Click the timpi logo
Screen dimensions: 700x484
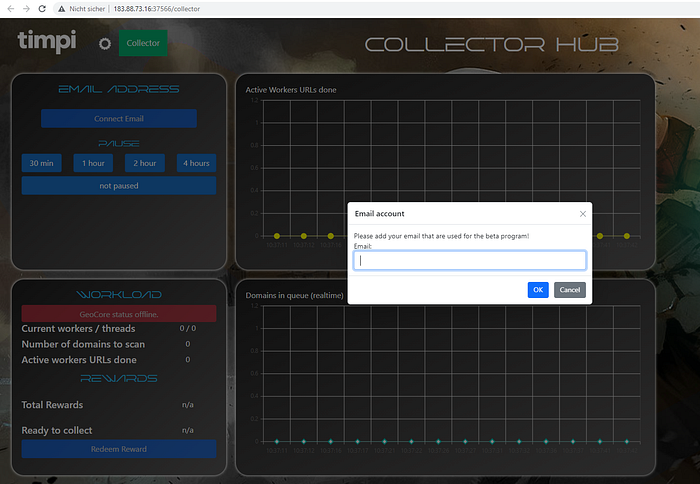pos(42,42)
